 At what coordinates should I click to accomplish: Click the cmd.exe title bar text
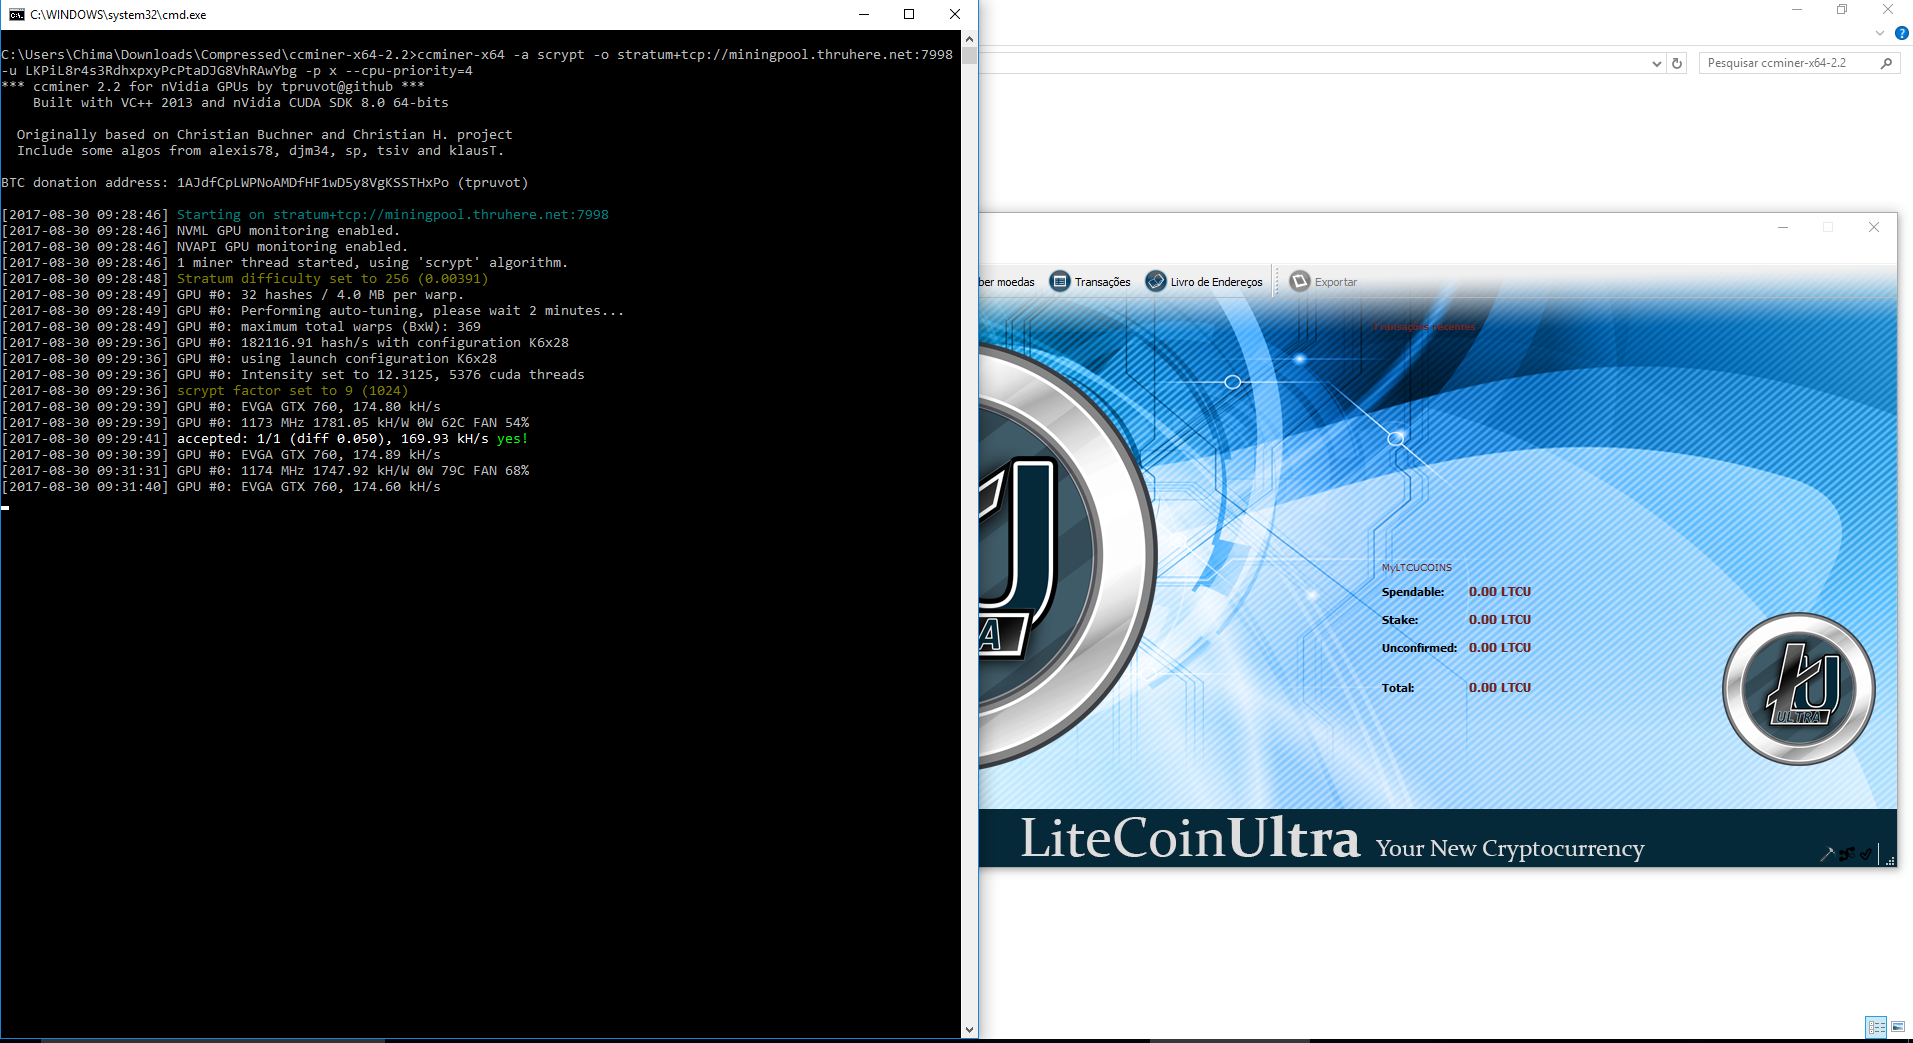118,15
